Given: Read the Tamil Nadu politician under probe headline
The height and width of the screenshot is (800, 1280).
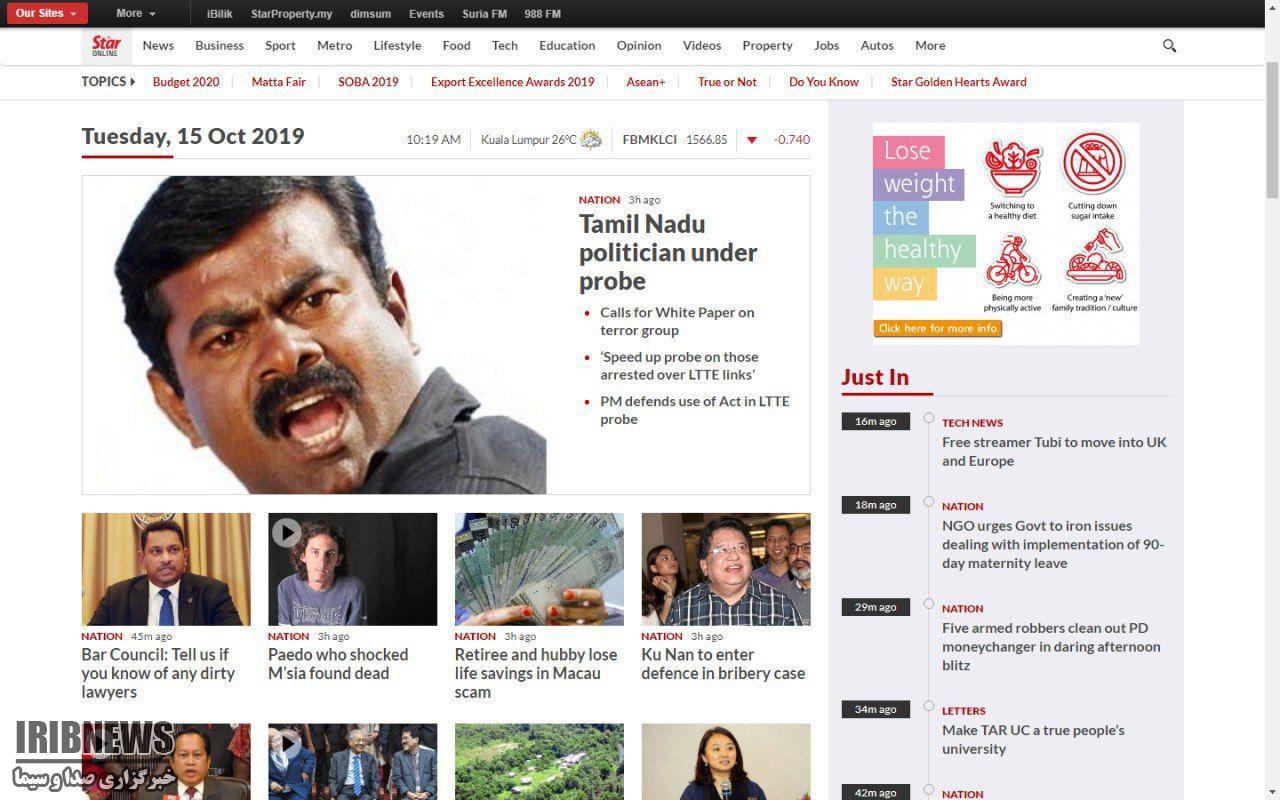Looking at the screenshot, I should tap(668, 252).
